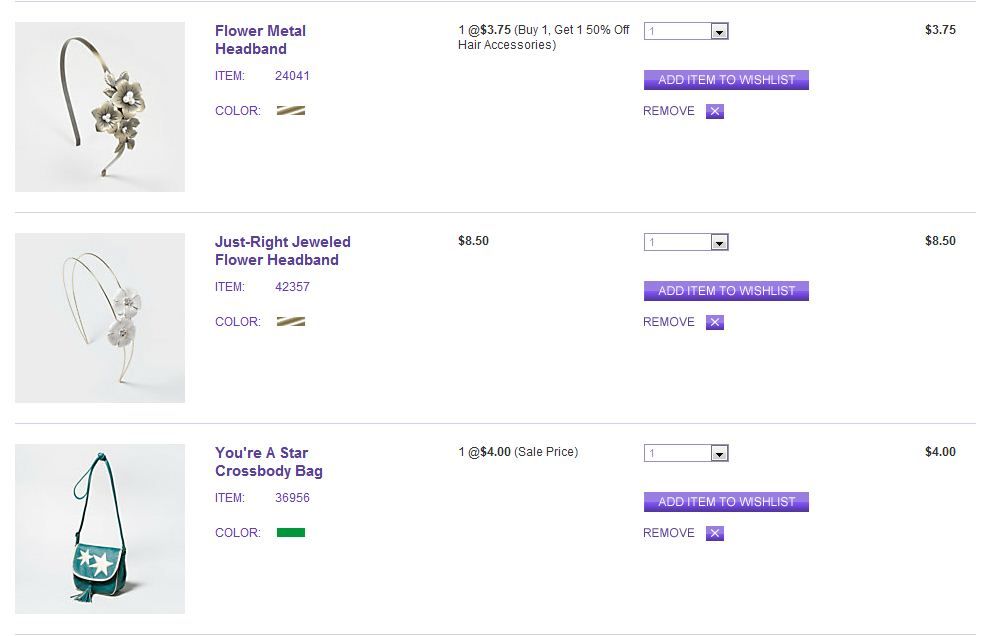990x636 pixels.
Task: Open You're A Star Crossbody Bag title link
Action: point(268,462)
